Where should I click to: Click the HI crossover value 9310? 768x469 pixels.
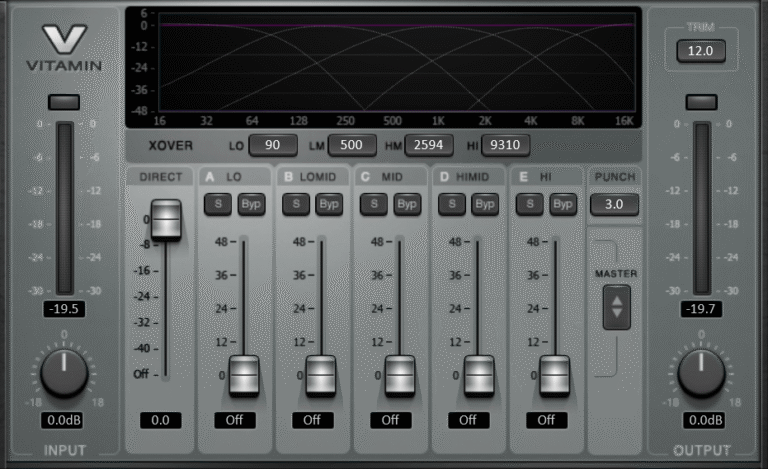point(506,145)
